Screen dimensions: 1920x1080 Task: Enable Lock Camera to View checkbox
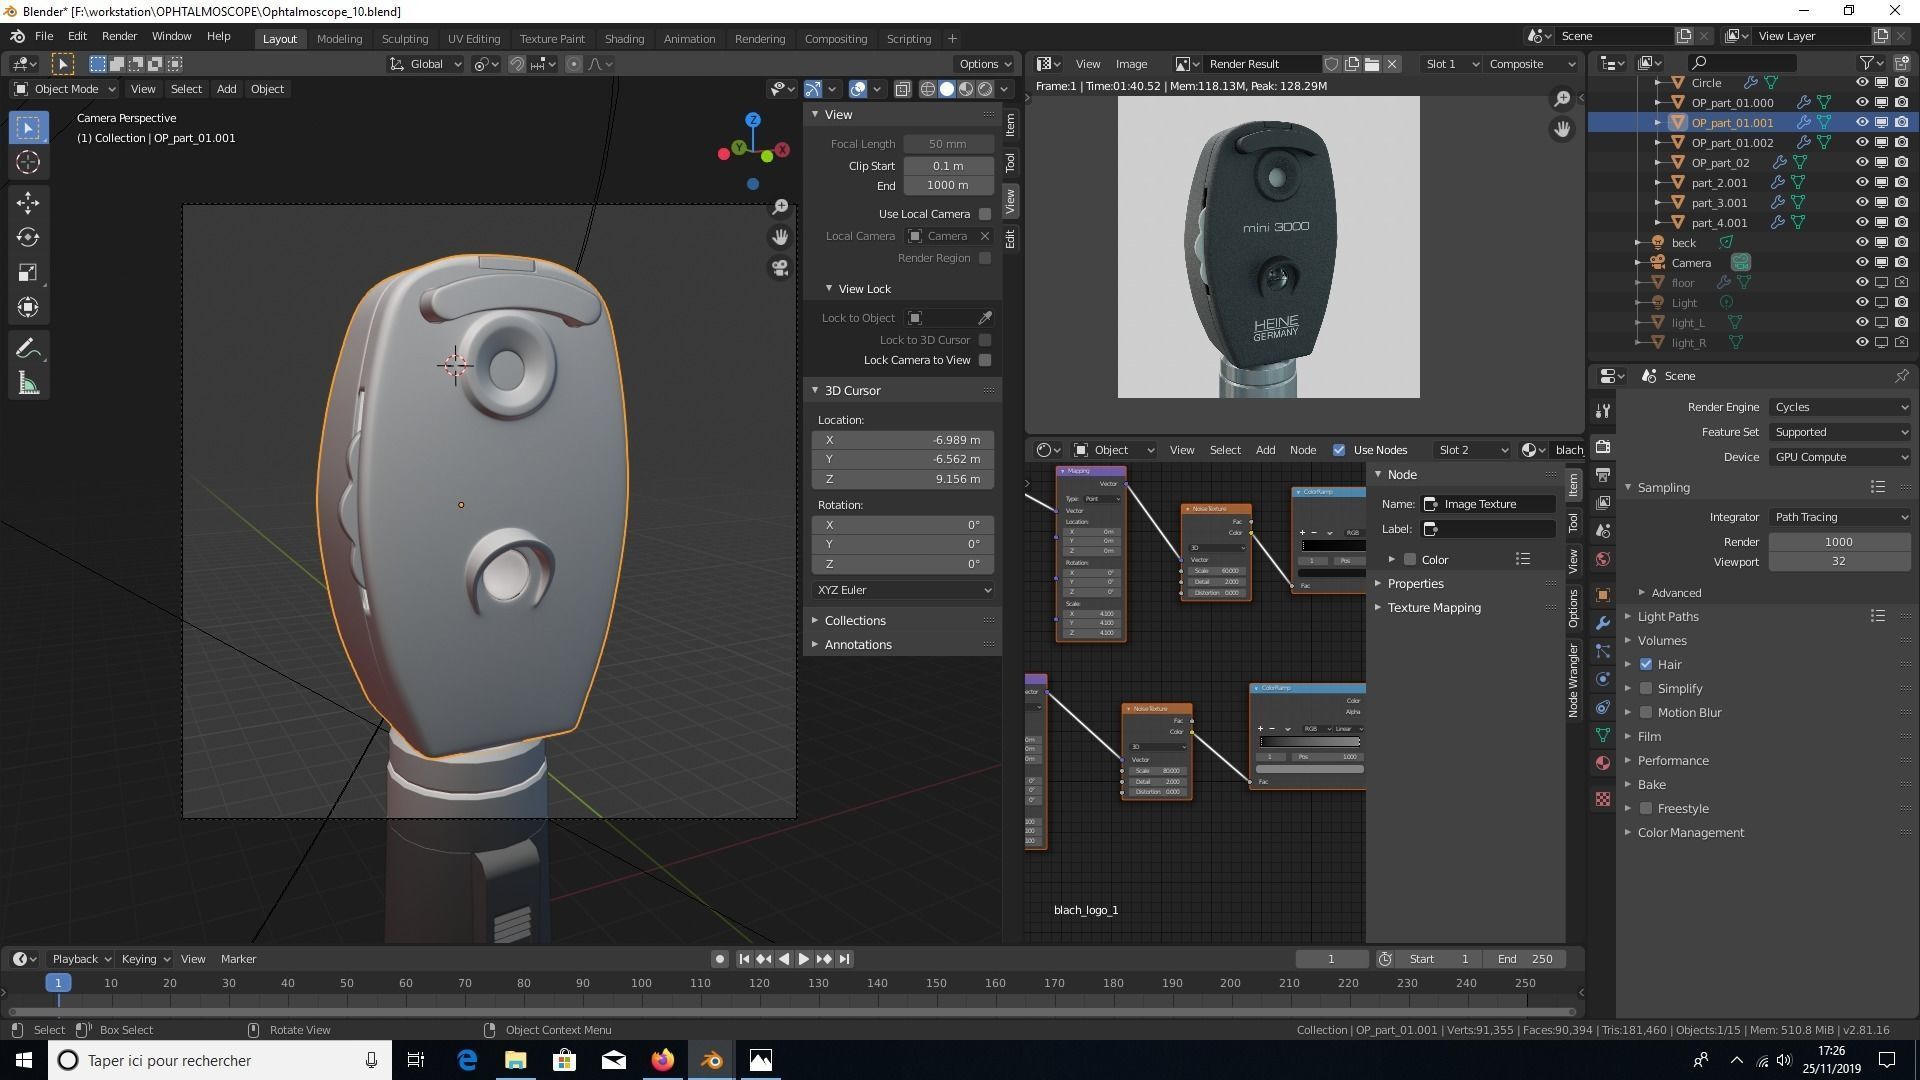[985, 360]
